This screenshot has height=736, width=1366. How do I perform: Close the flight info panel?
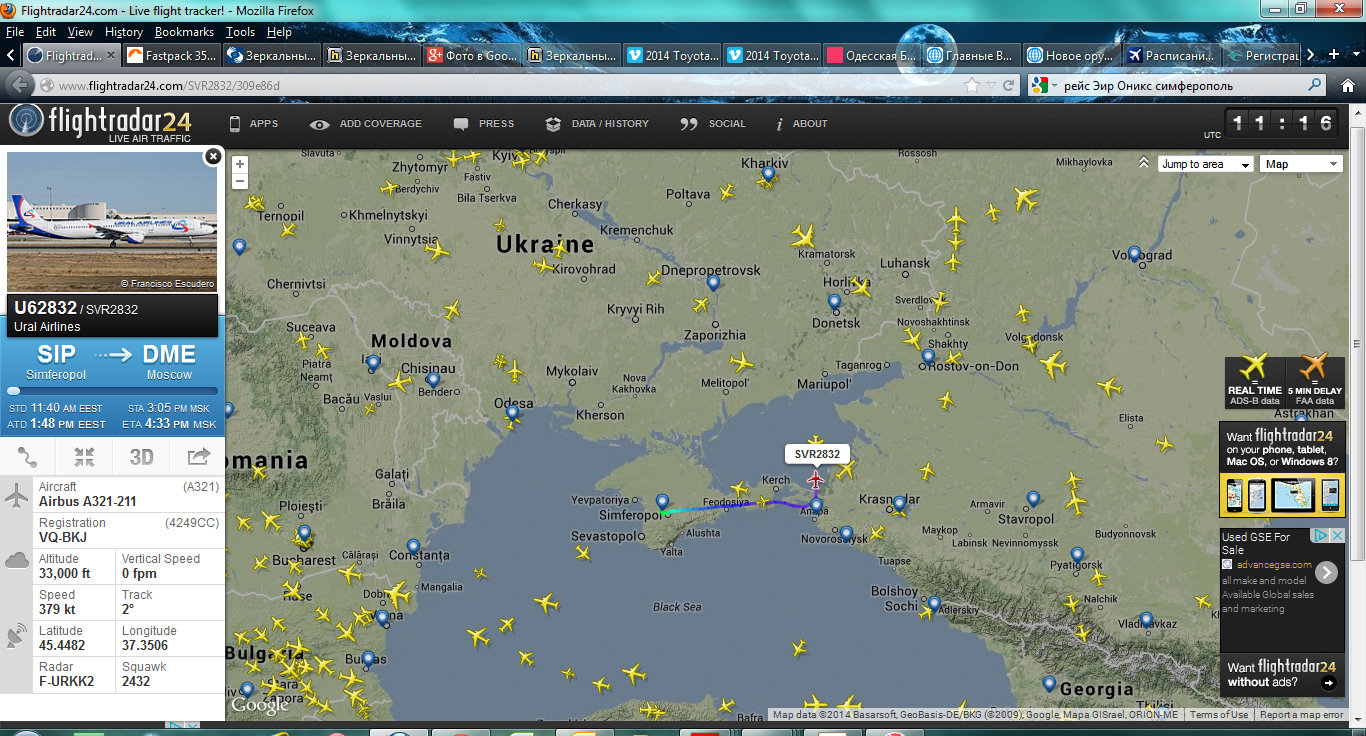click(212, 156)
